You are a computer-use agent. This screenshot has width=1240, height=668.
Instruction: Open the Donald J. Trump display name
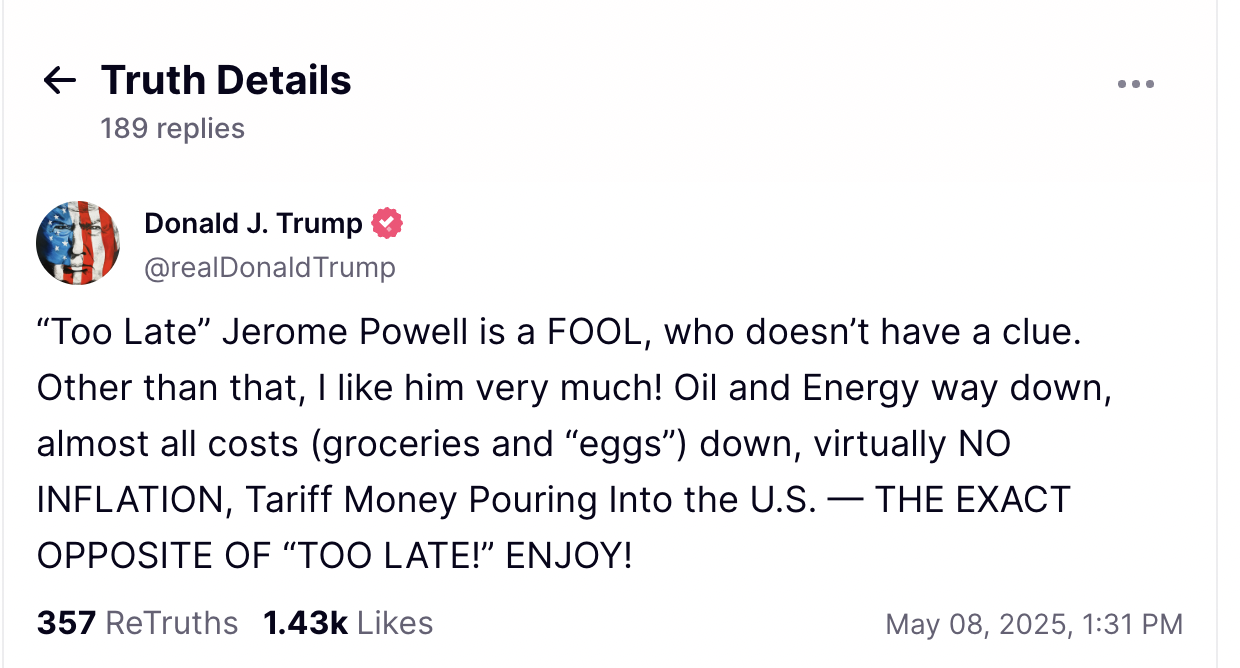pyautogui.click(x=253, y=223)
